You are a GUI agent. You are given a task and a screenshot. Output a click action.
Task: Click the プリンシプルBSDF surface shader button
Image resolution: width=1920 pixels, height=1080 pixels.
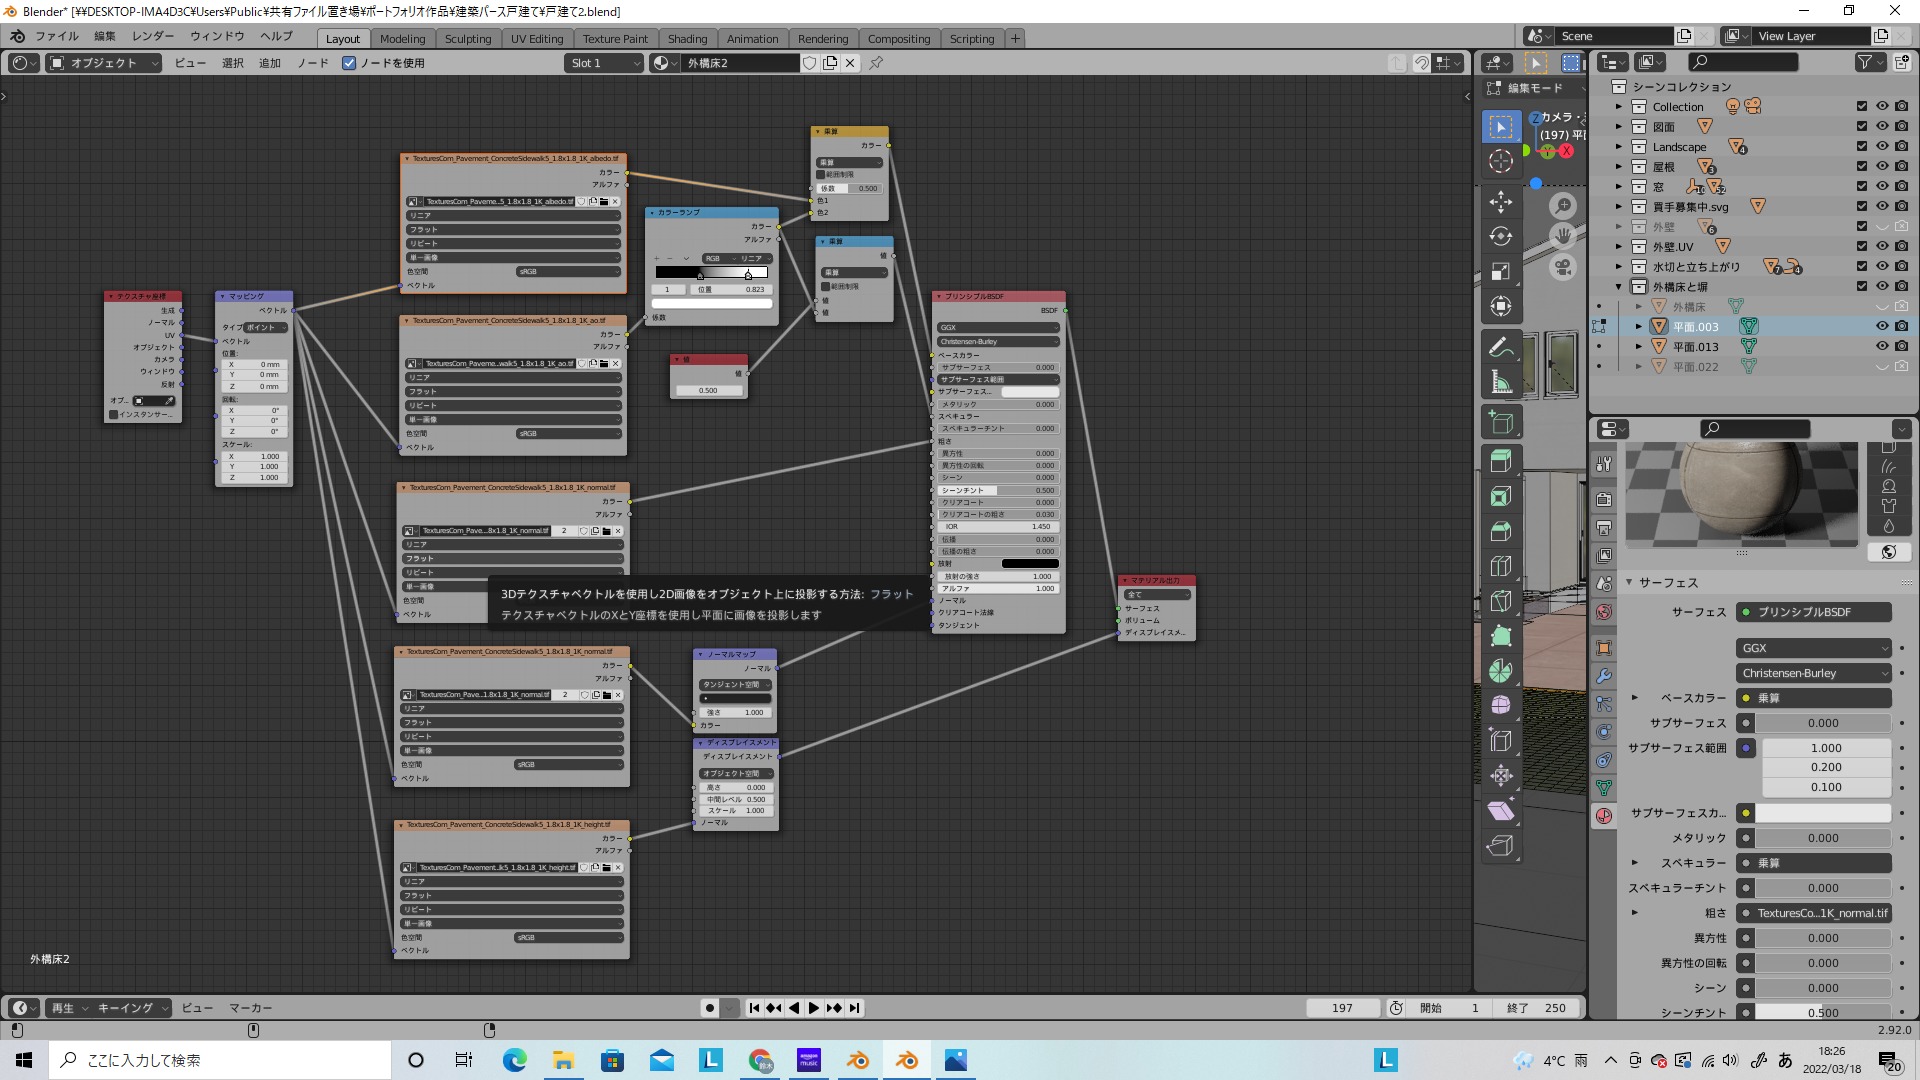click(1815, 612)
